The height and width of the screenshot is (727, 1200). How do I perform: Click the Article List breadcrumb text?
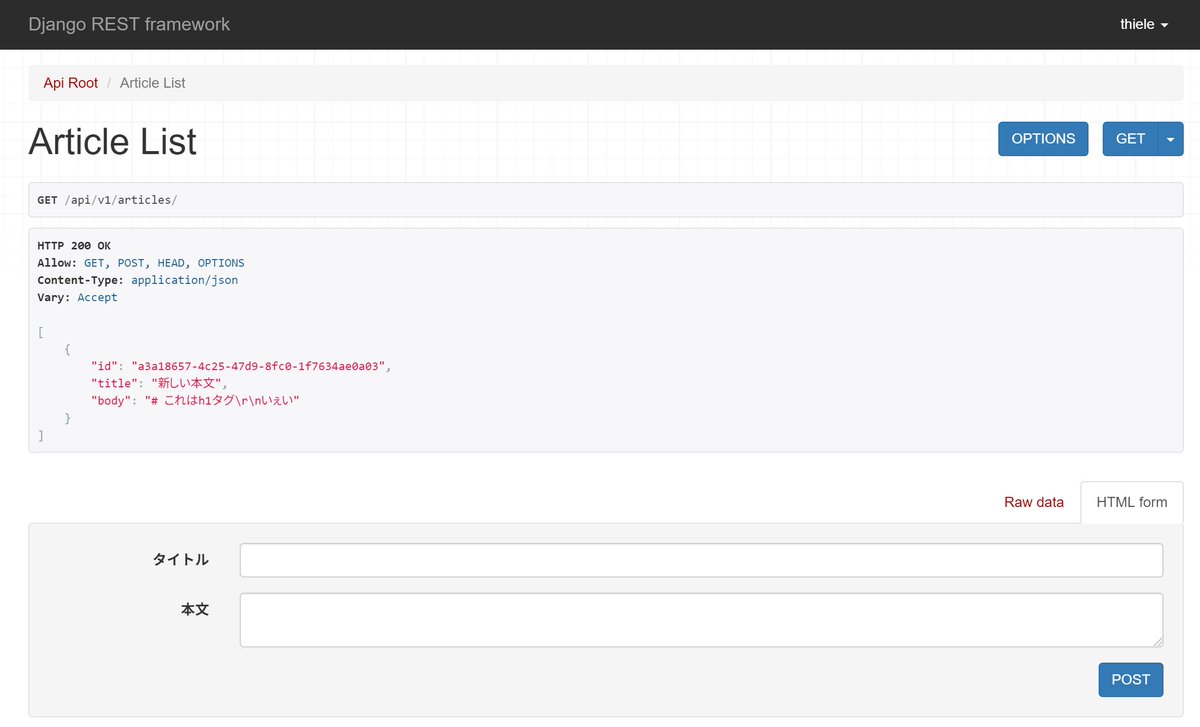pos(153,83)
